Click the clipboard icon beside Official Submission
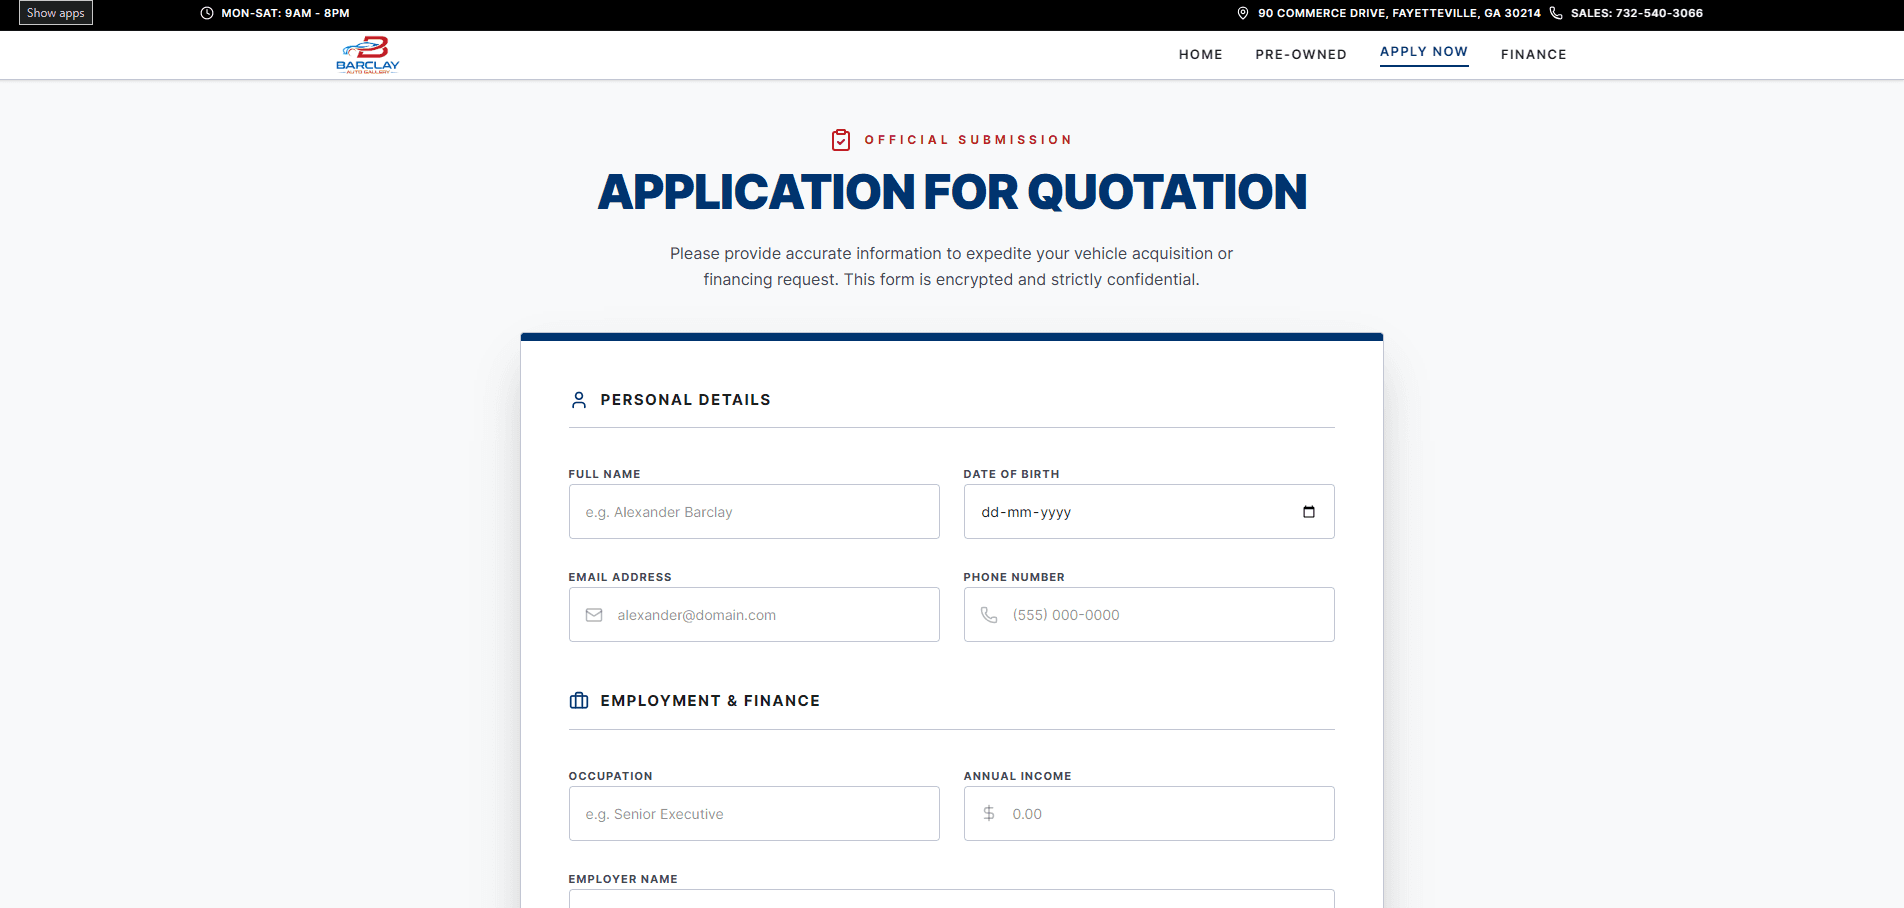This screenshot has height=908, width=1904. [841, 140]
